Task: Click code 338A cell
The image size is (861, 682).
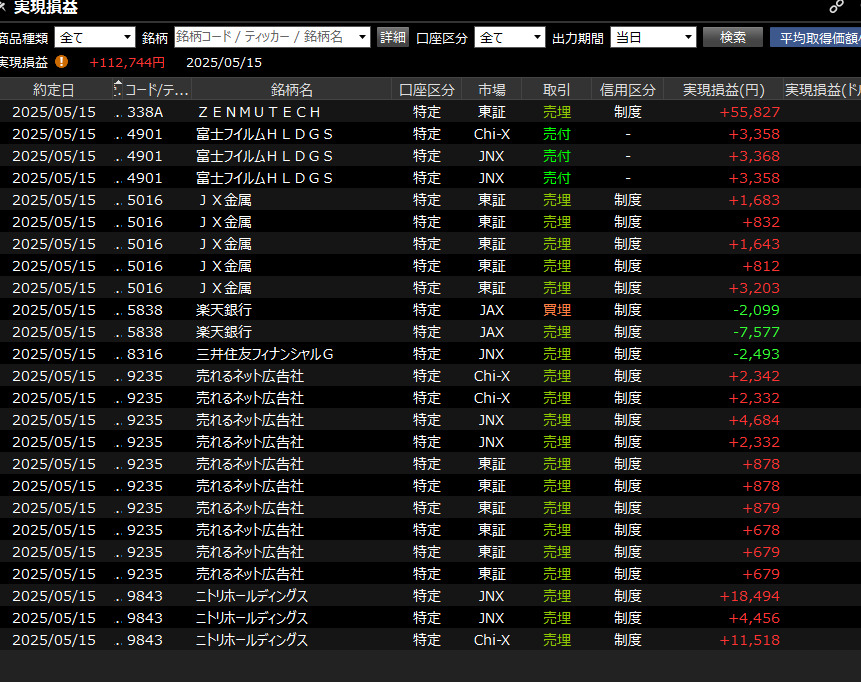Action: (145, 112)
